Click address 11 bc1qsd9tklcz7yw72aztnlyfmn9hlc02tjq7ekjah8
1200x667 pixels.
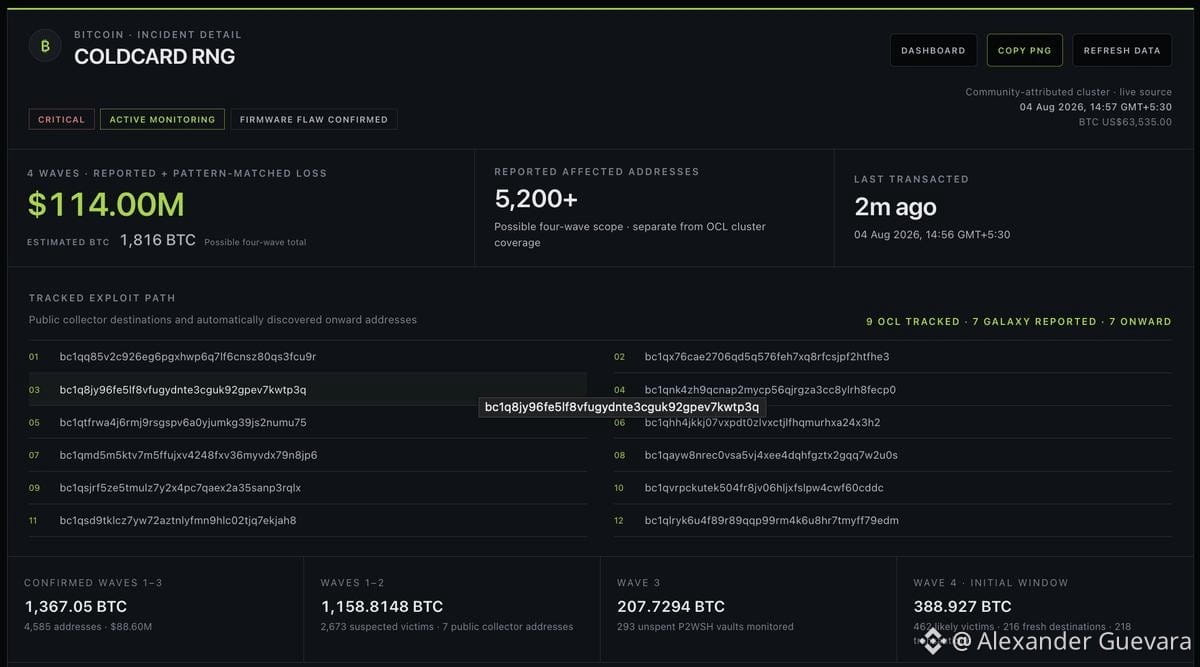(x=178, y=521)
